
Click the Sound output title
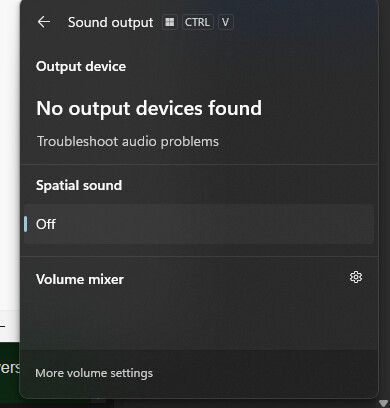tap(110, 22)
